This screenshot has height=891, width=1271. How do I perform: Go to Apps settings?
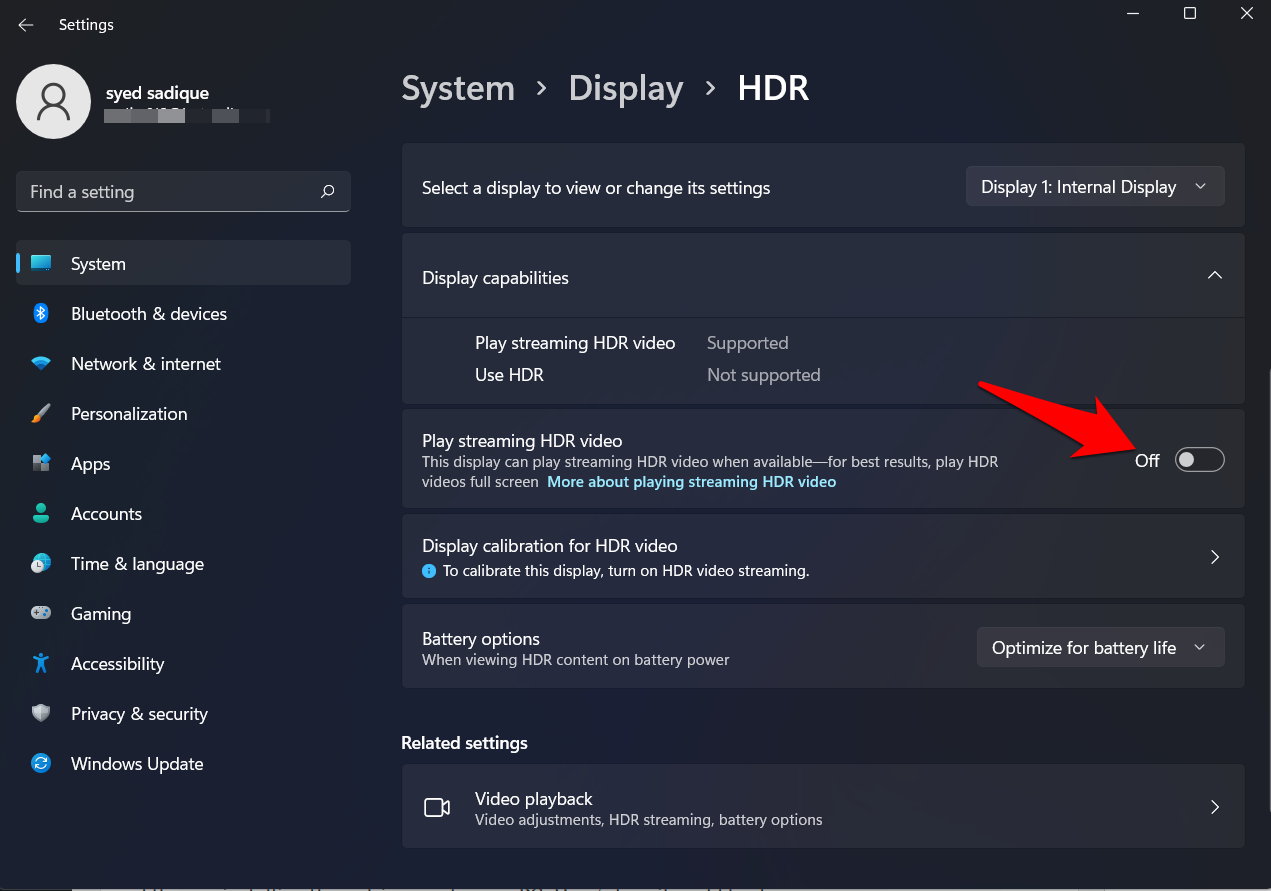click(x=90, y=463)
